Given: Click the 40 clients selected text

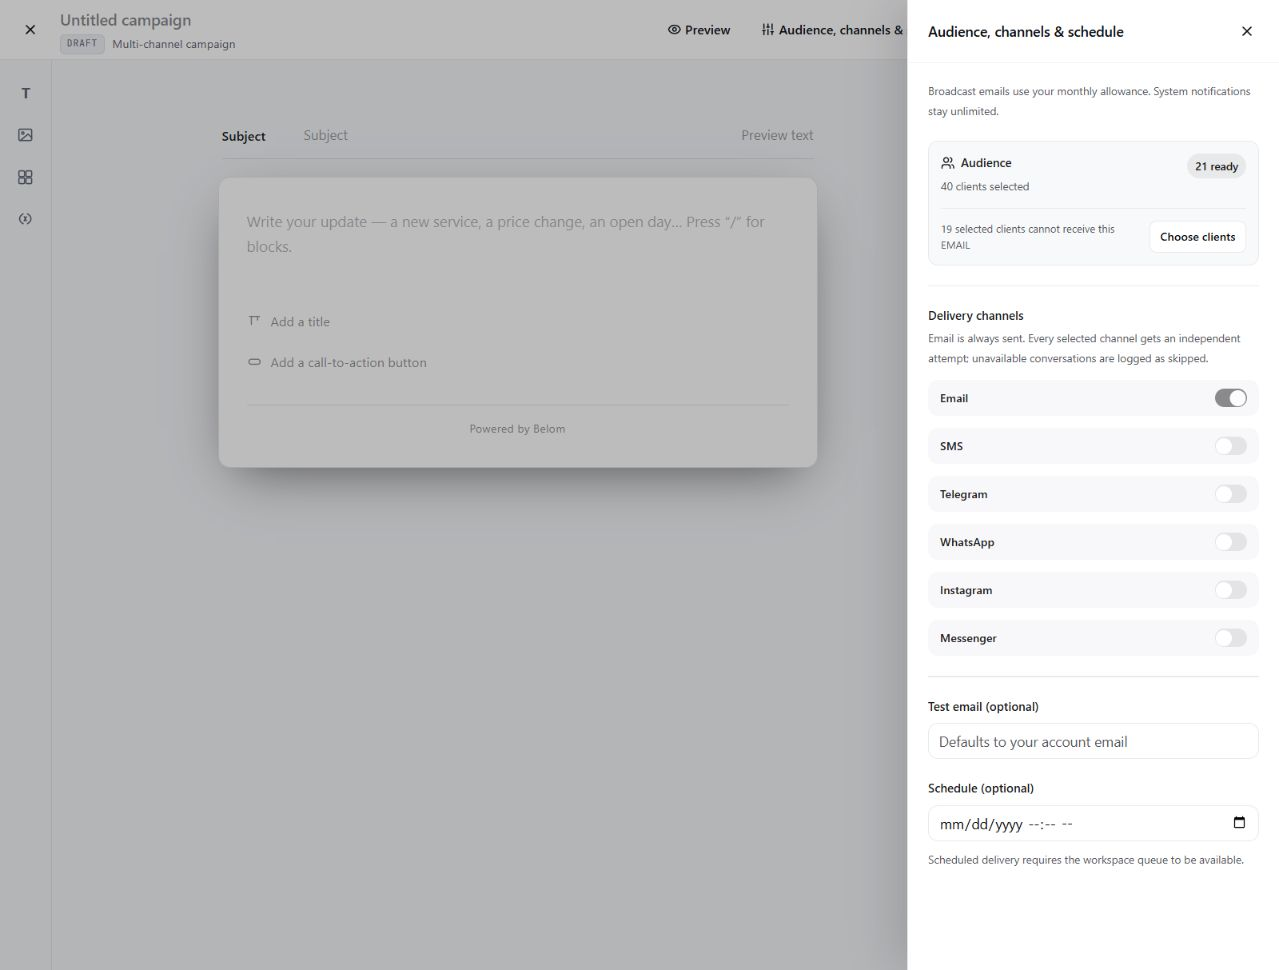Looking at the screenshot, I should tap(985, 187).
